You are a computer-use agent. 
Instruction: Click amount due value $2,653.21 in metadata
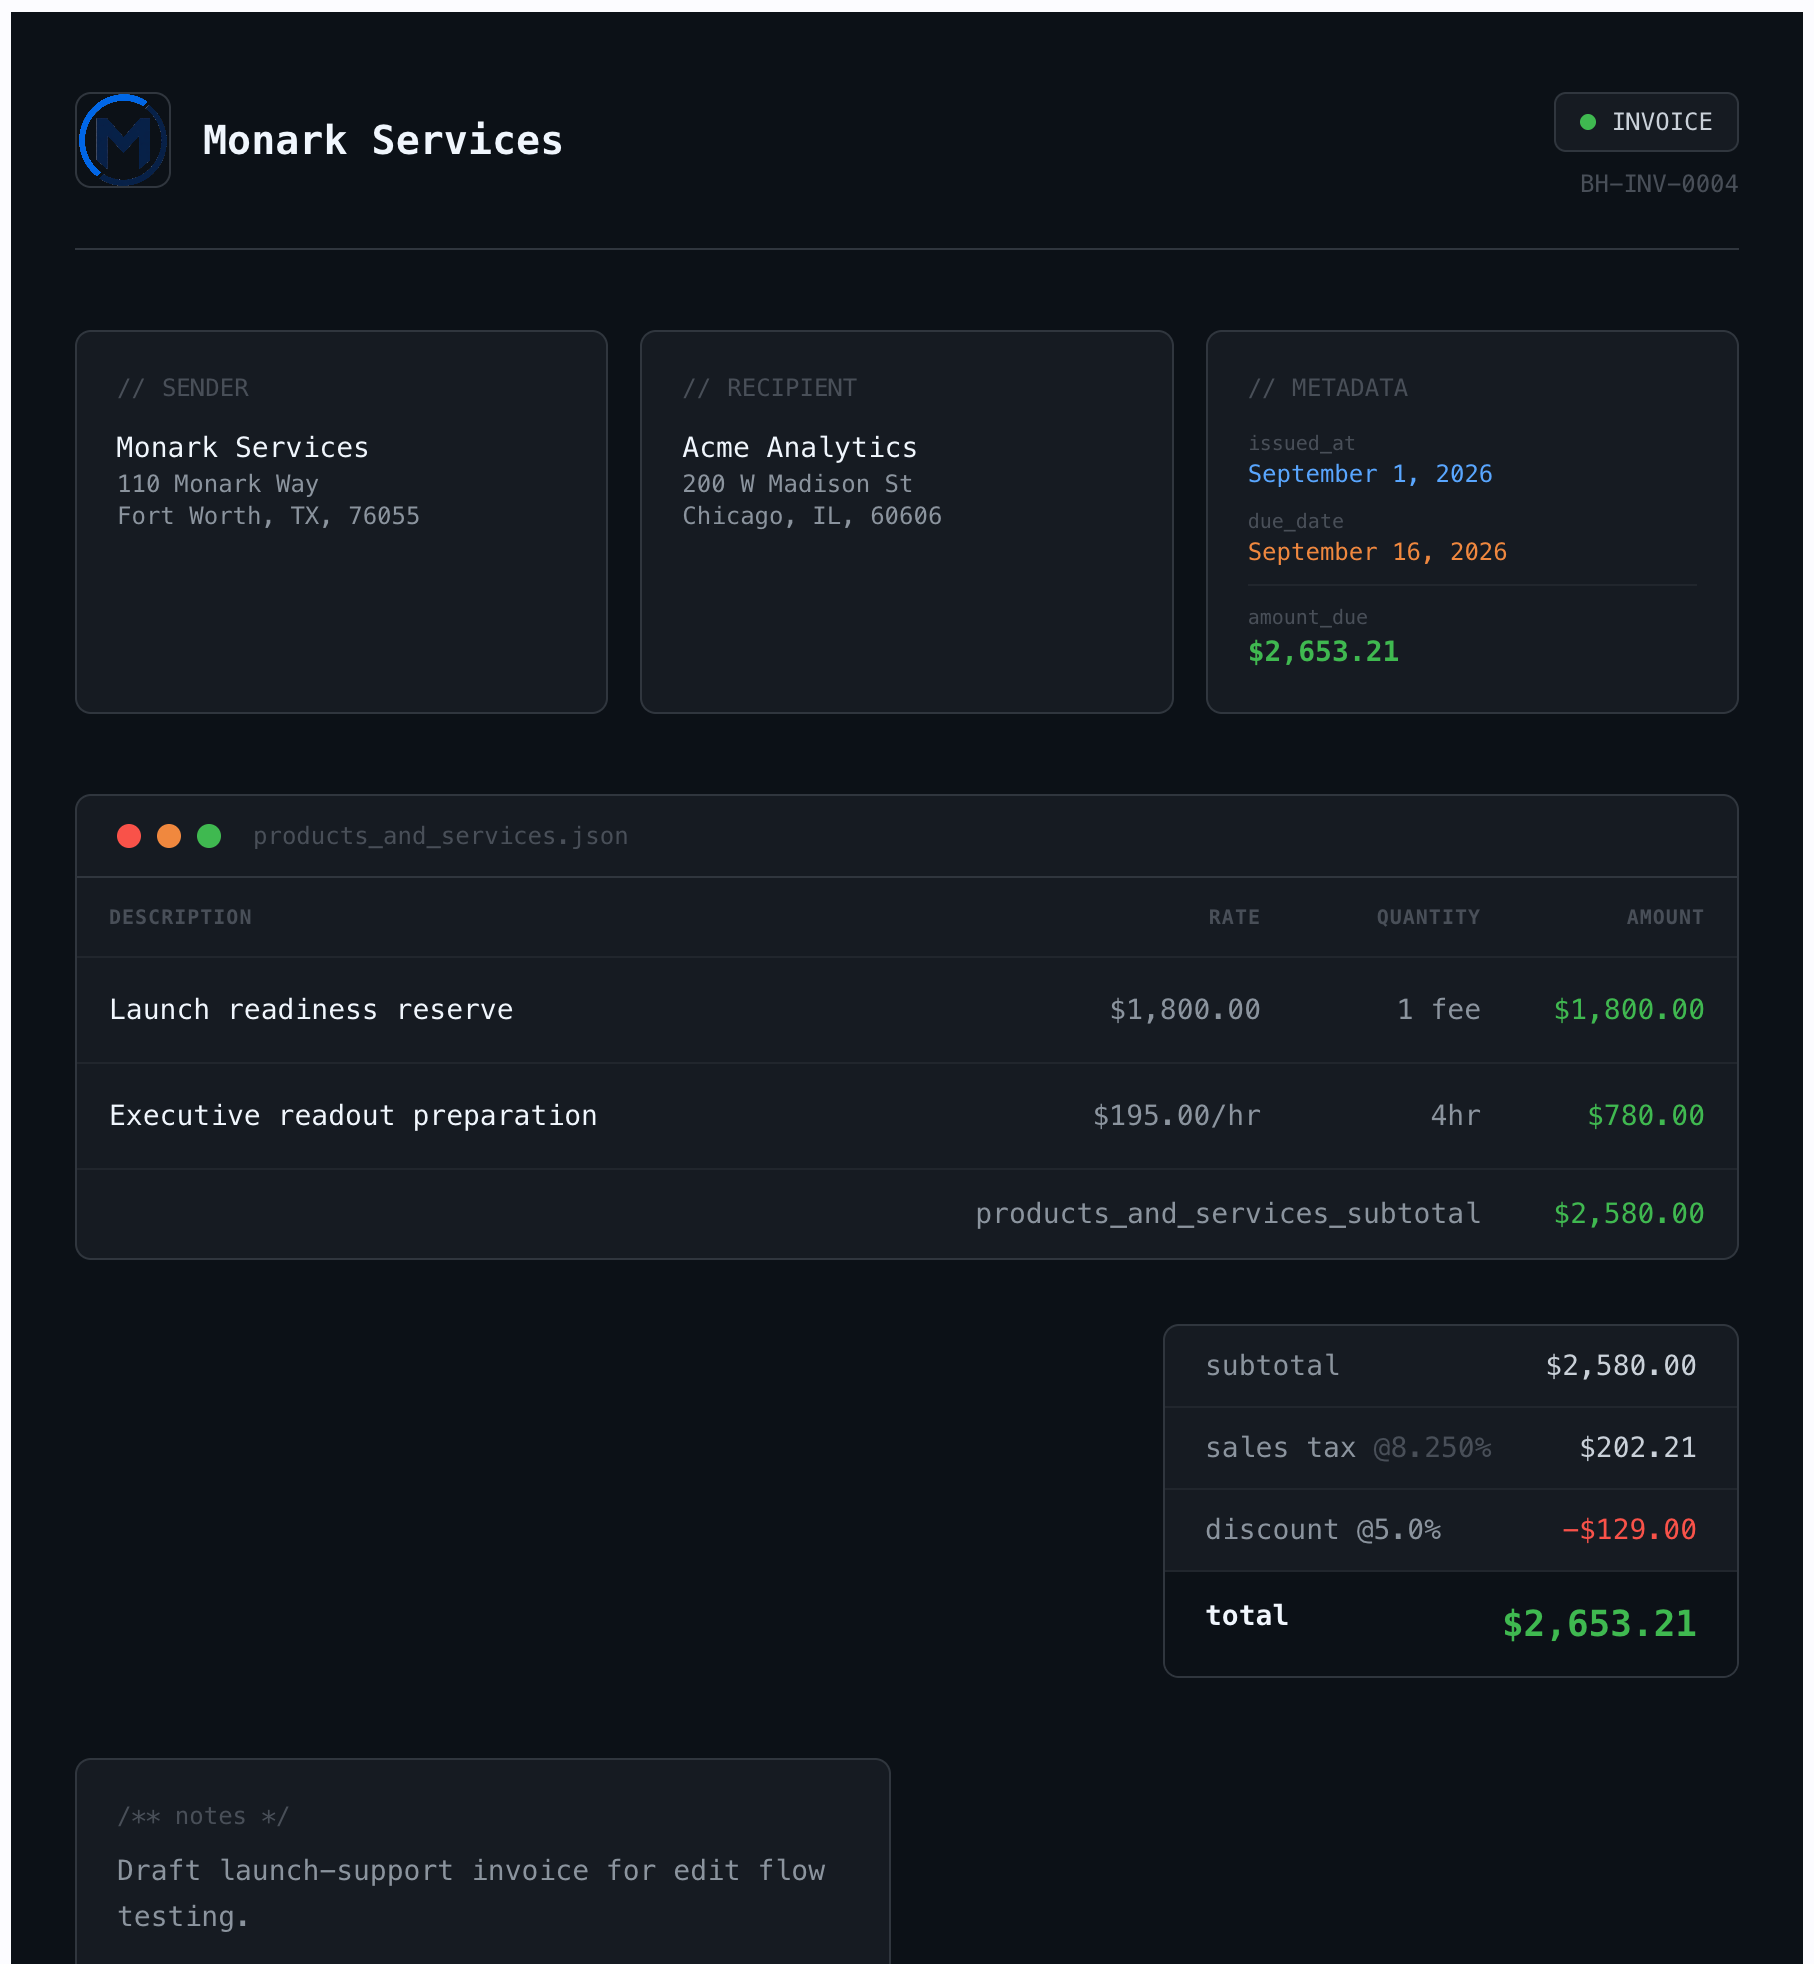click(x=1322, y=652)
